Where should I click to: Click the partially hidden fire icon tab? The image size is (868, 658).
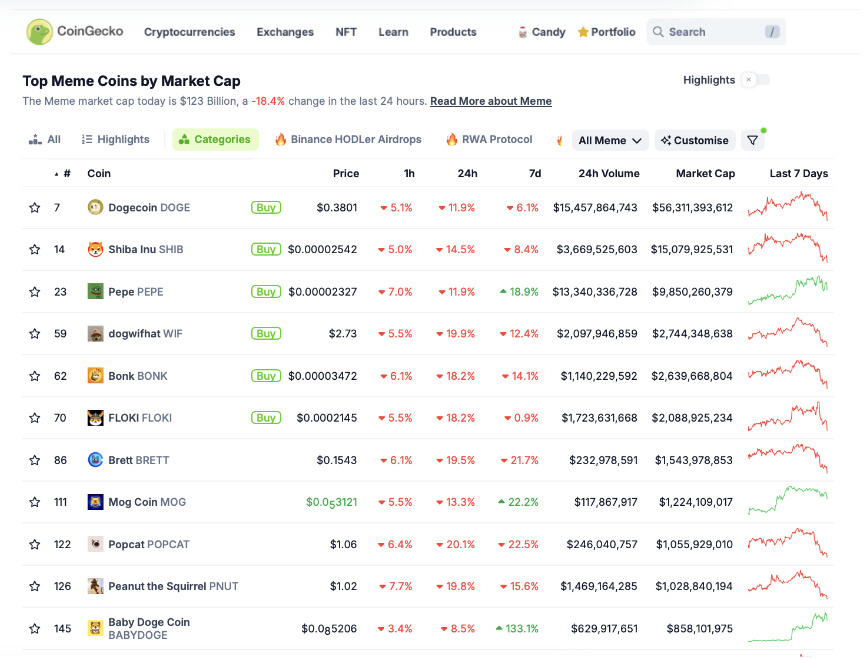pos(560,140)
